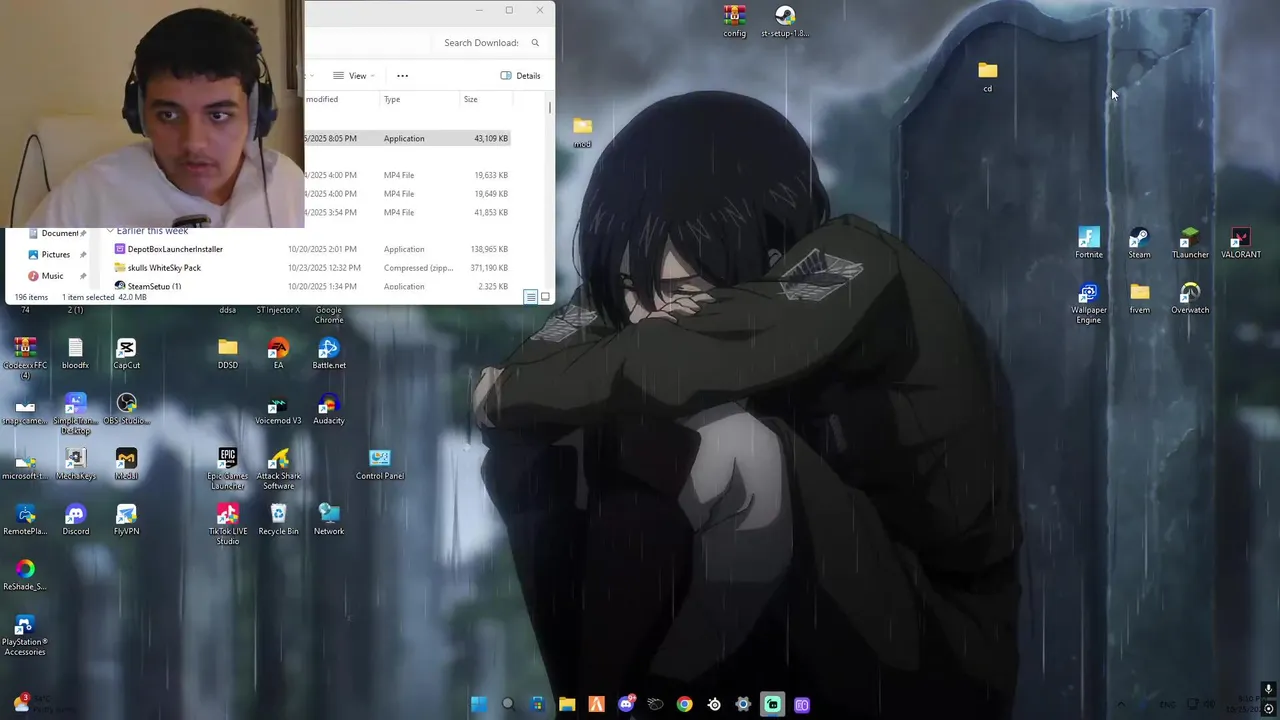The image size is (1280, 720).
Task: Launch Voicemod V3 shortcut
Action: (x=278, y=409)
